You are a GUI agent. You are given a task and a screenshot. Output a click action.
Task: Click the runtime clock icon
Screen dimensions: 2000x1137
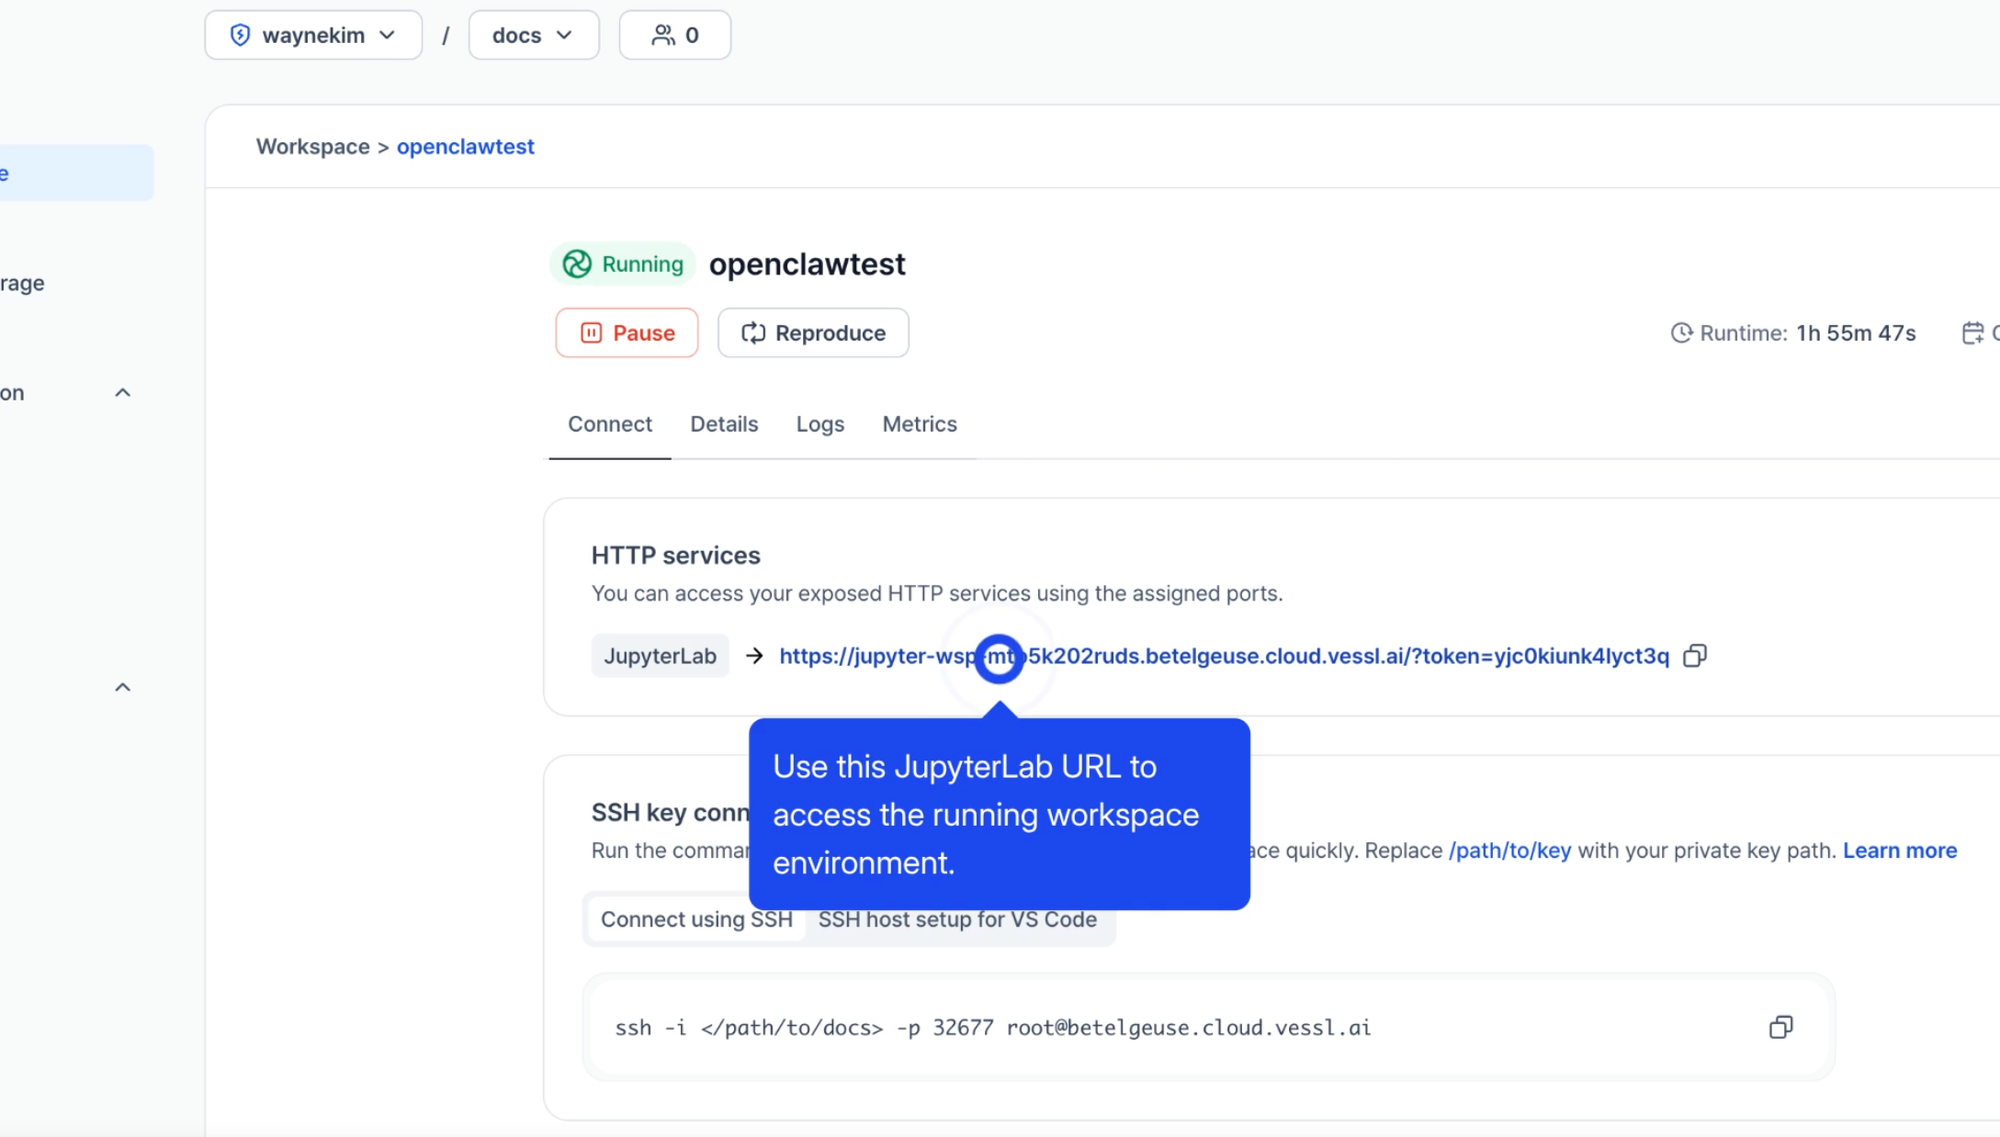pyautogui.click(x=1681, y=333)
